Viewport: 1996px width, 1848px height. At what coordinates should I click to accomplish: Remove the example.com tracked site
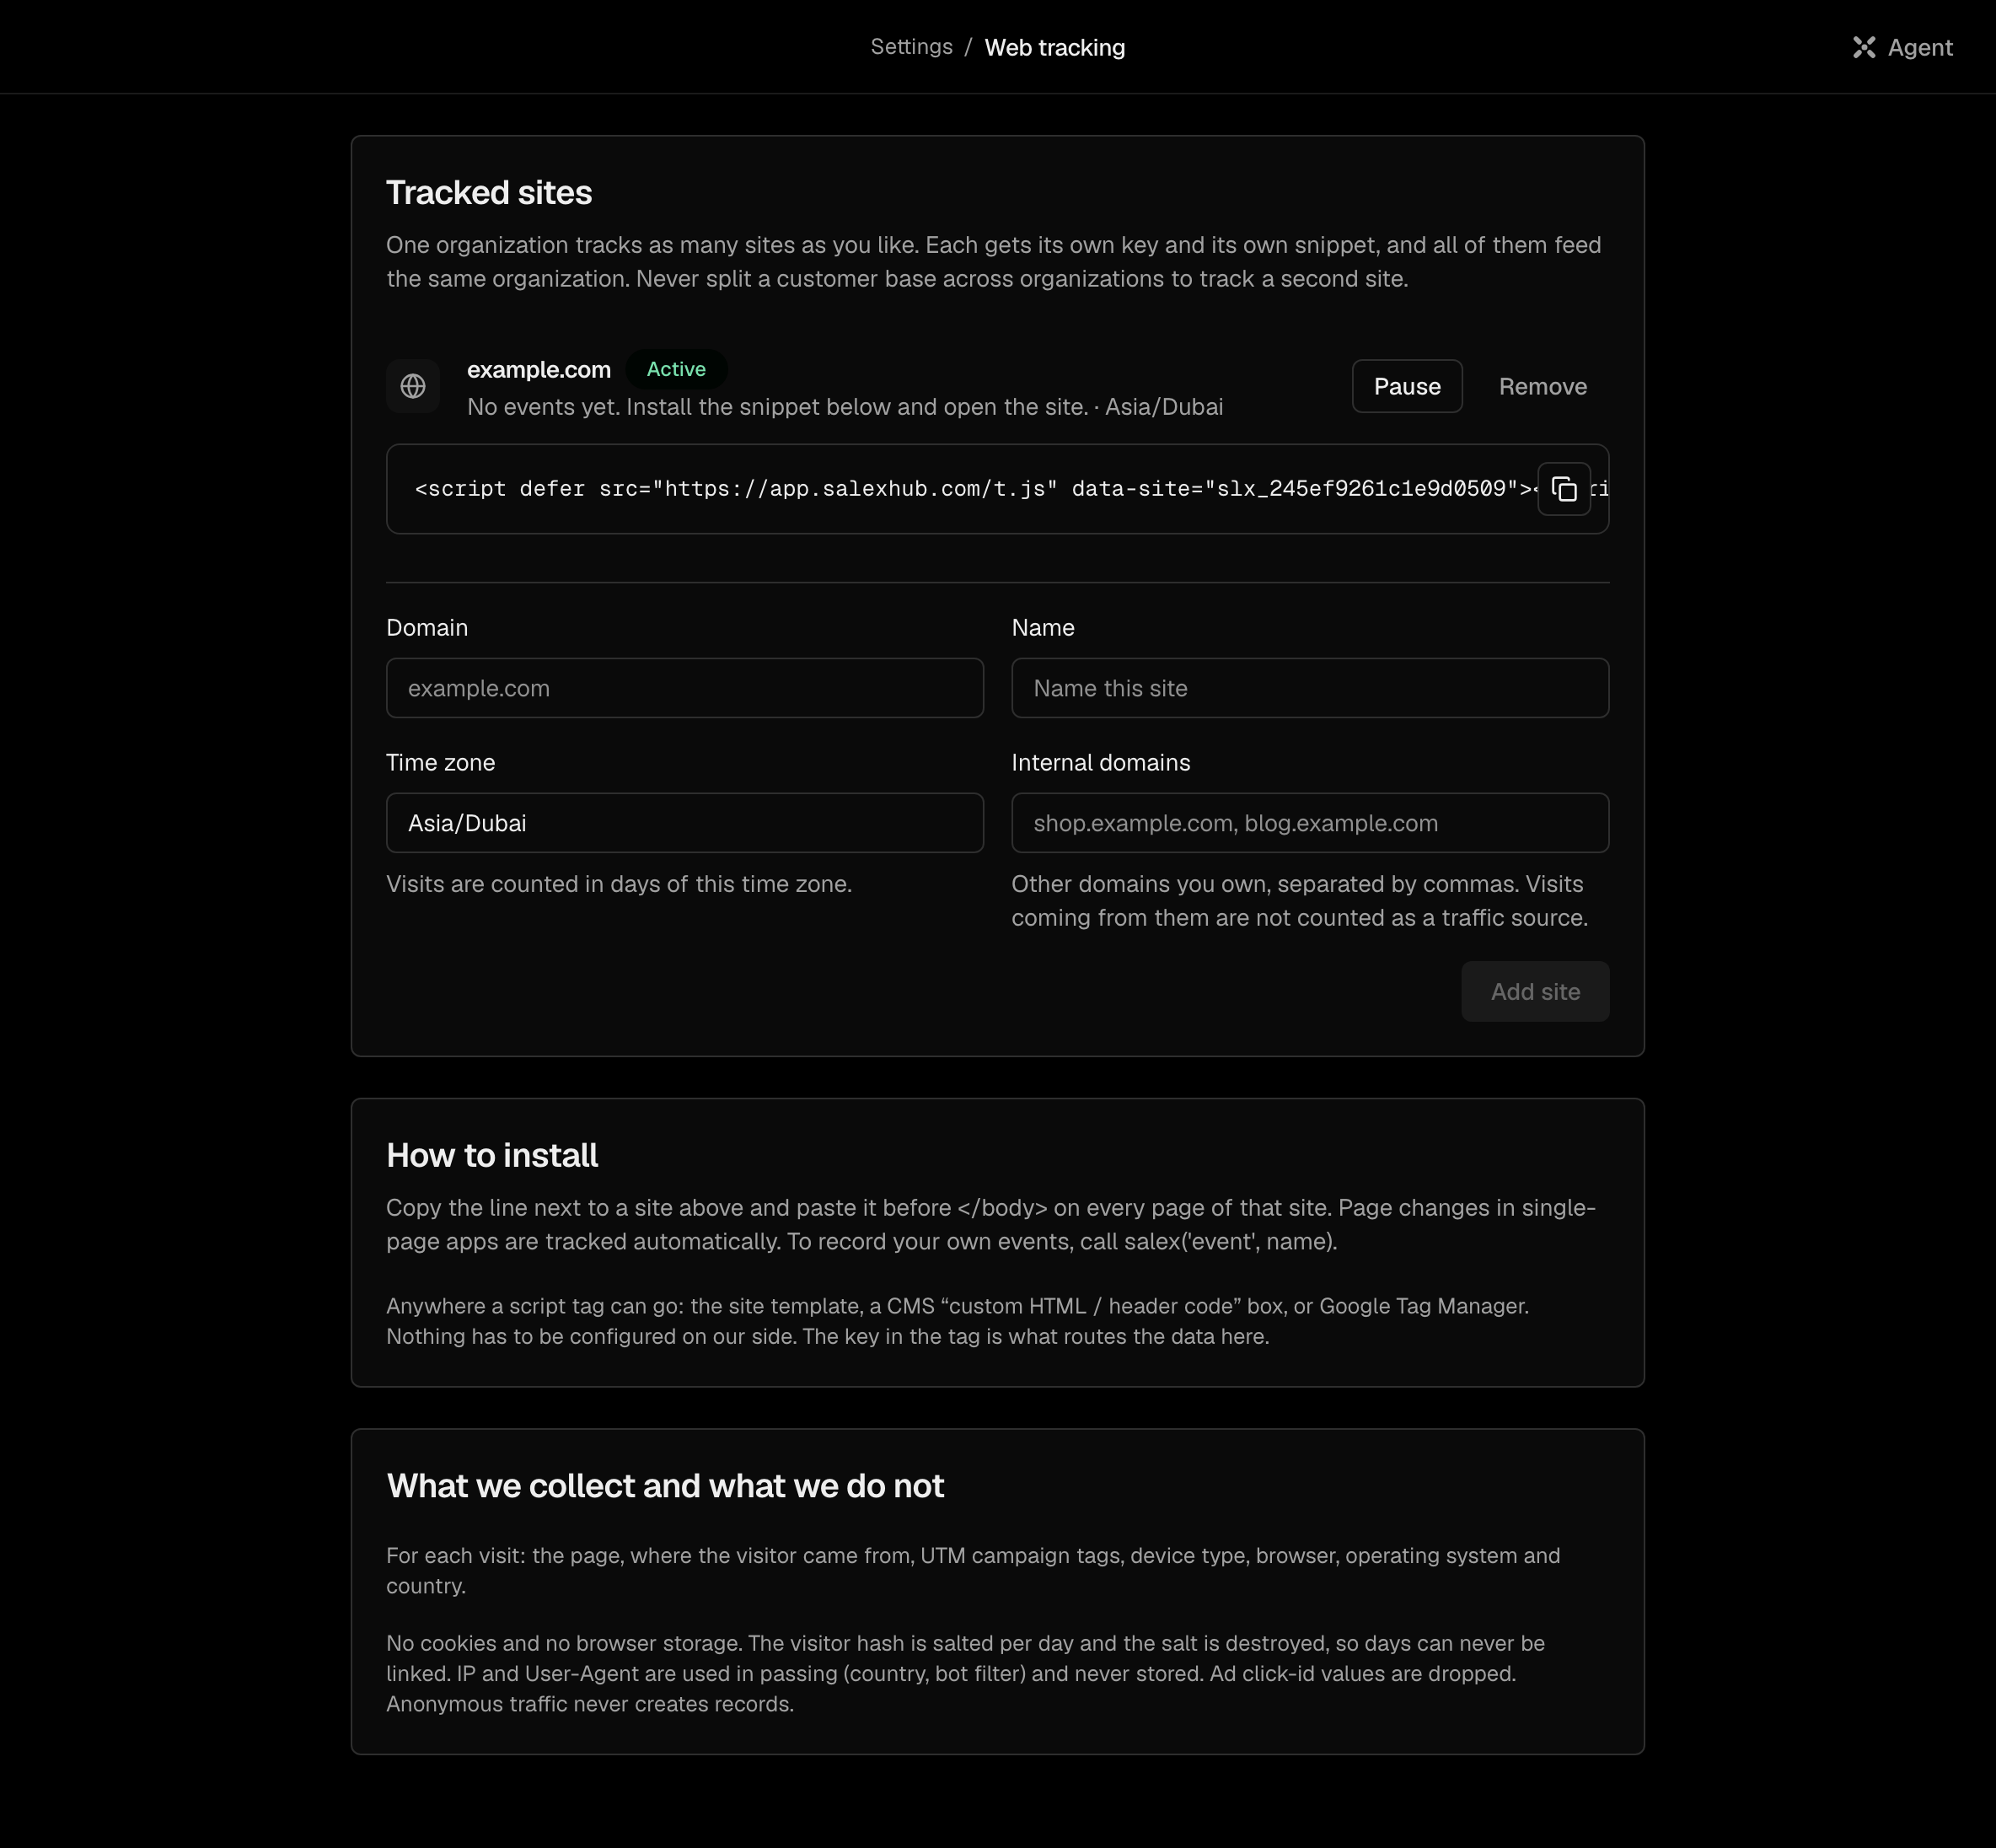click(x=1542, y=386)
